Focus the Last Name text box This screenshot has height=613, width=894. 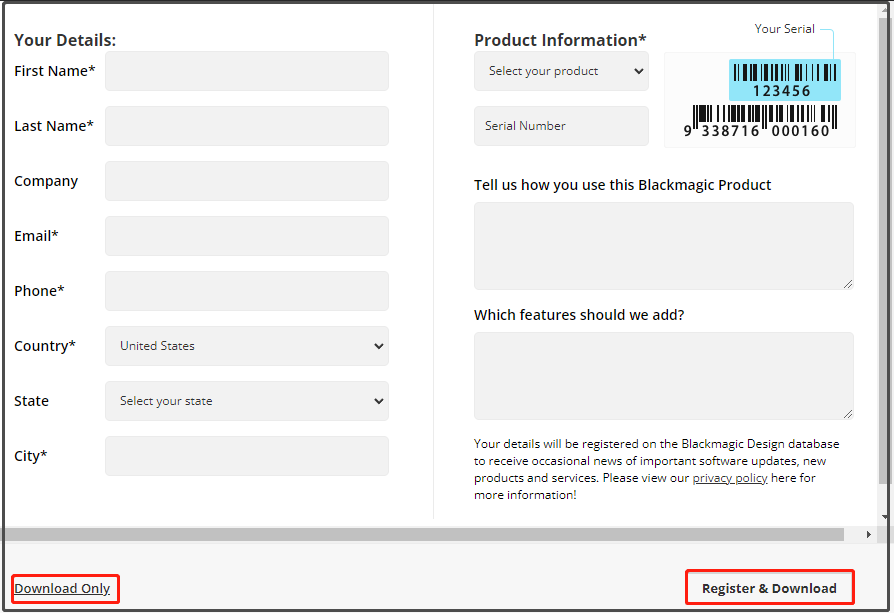click(x=246, y=126)
